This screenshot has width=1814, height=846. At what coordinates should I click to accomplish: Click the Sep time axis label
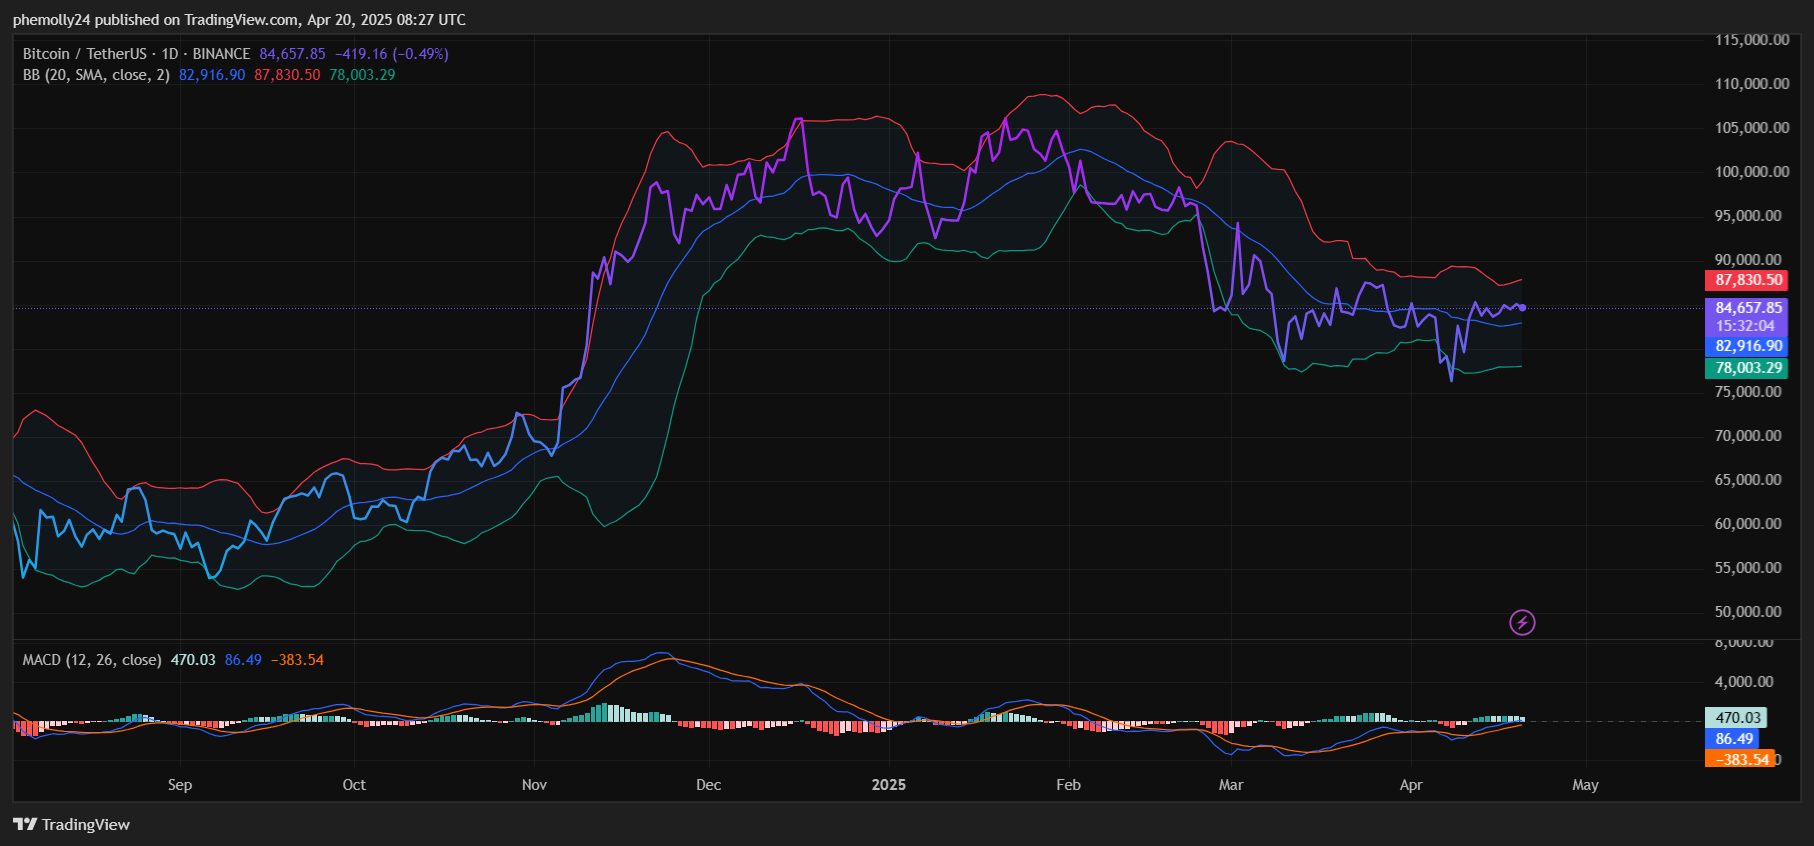coord(180,785)
